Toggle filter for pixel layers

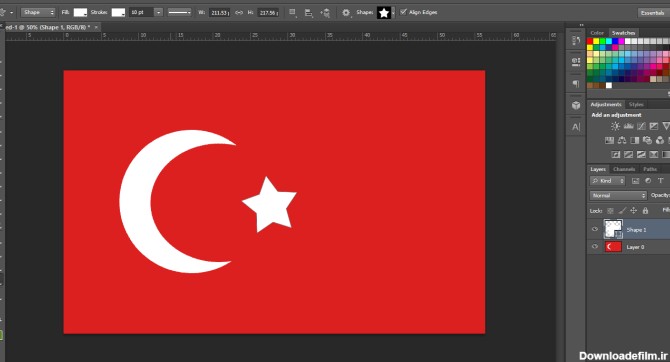[635, 181]
